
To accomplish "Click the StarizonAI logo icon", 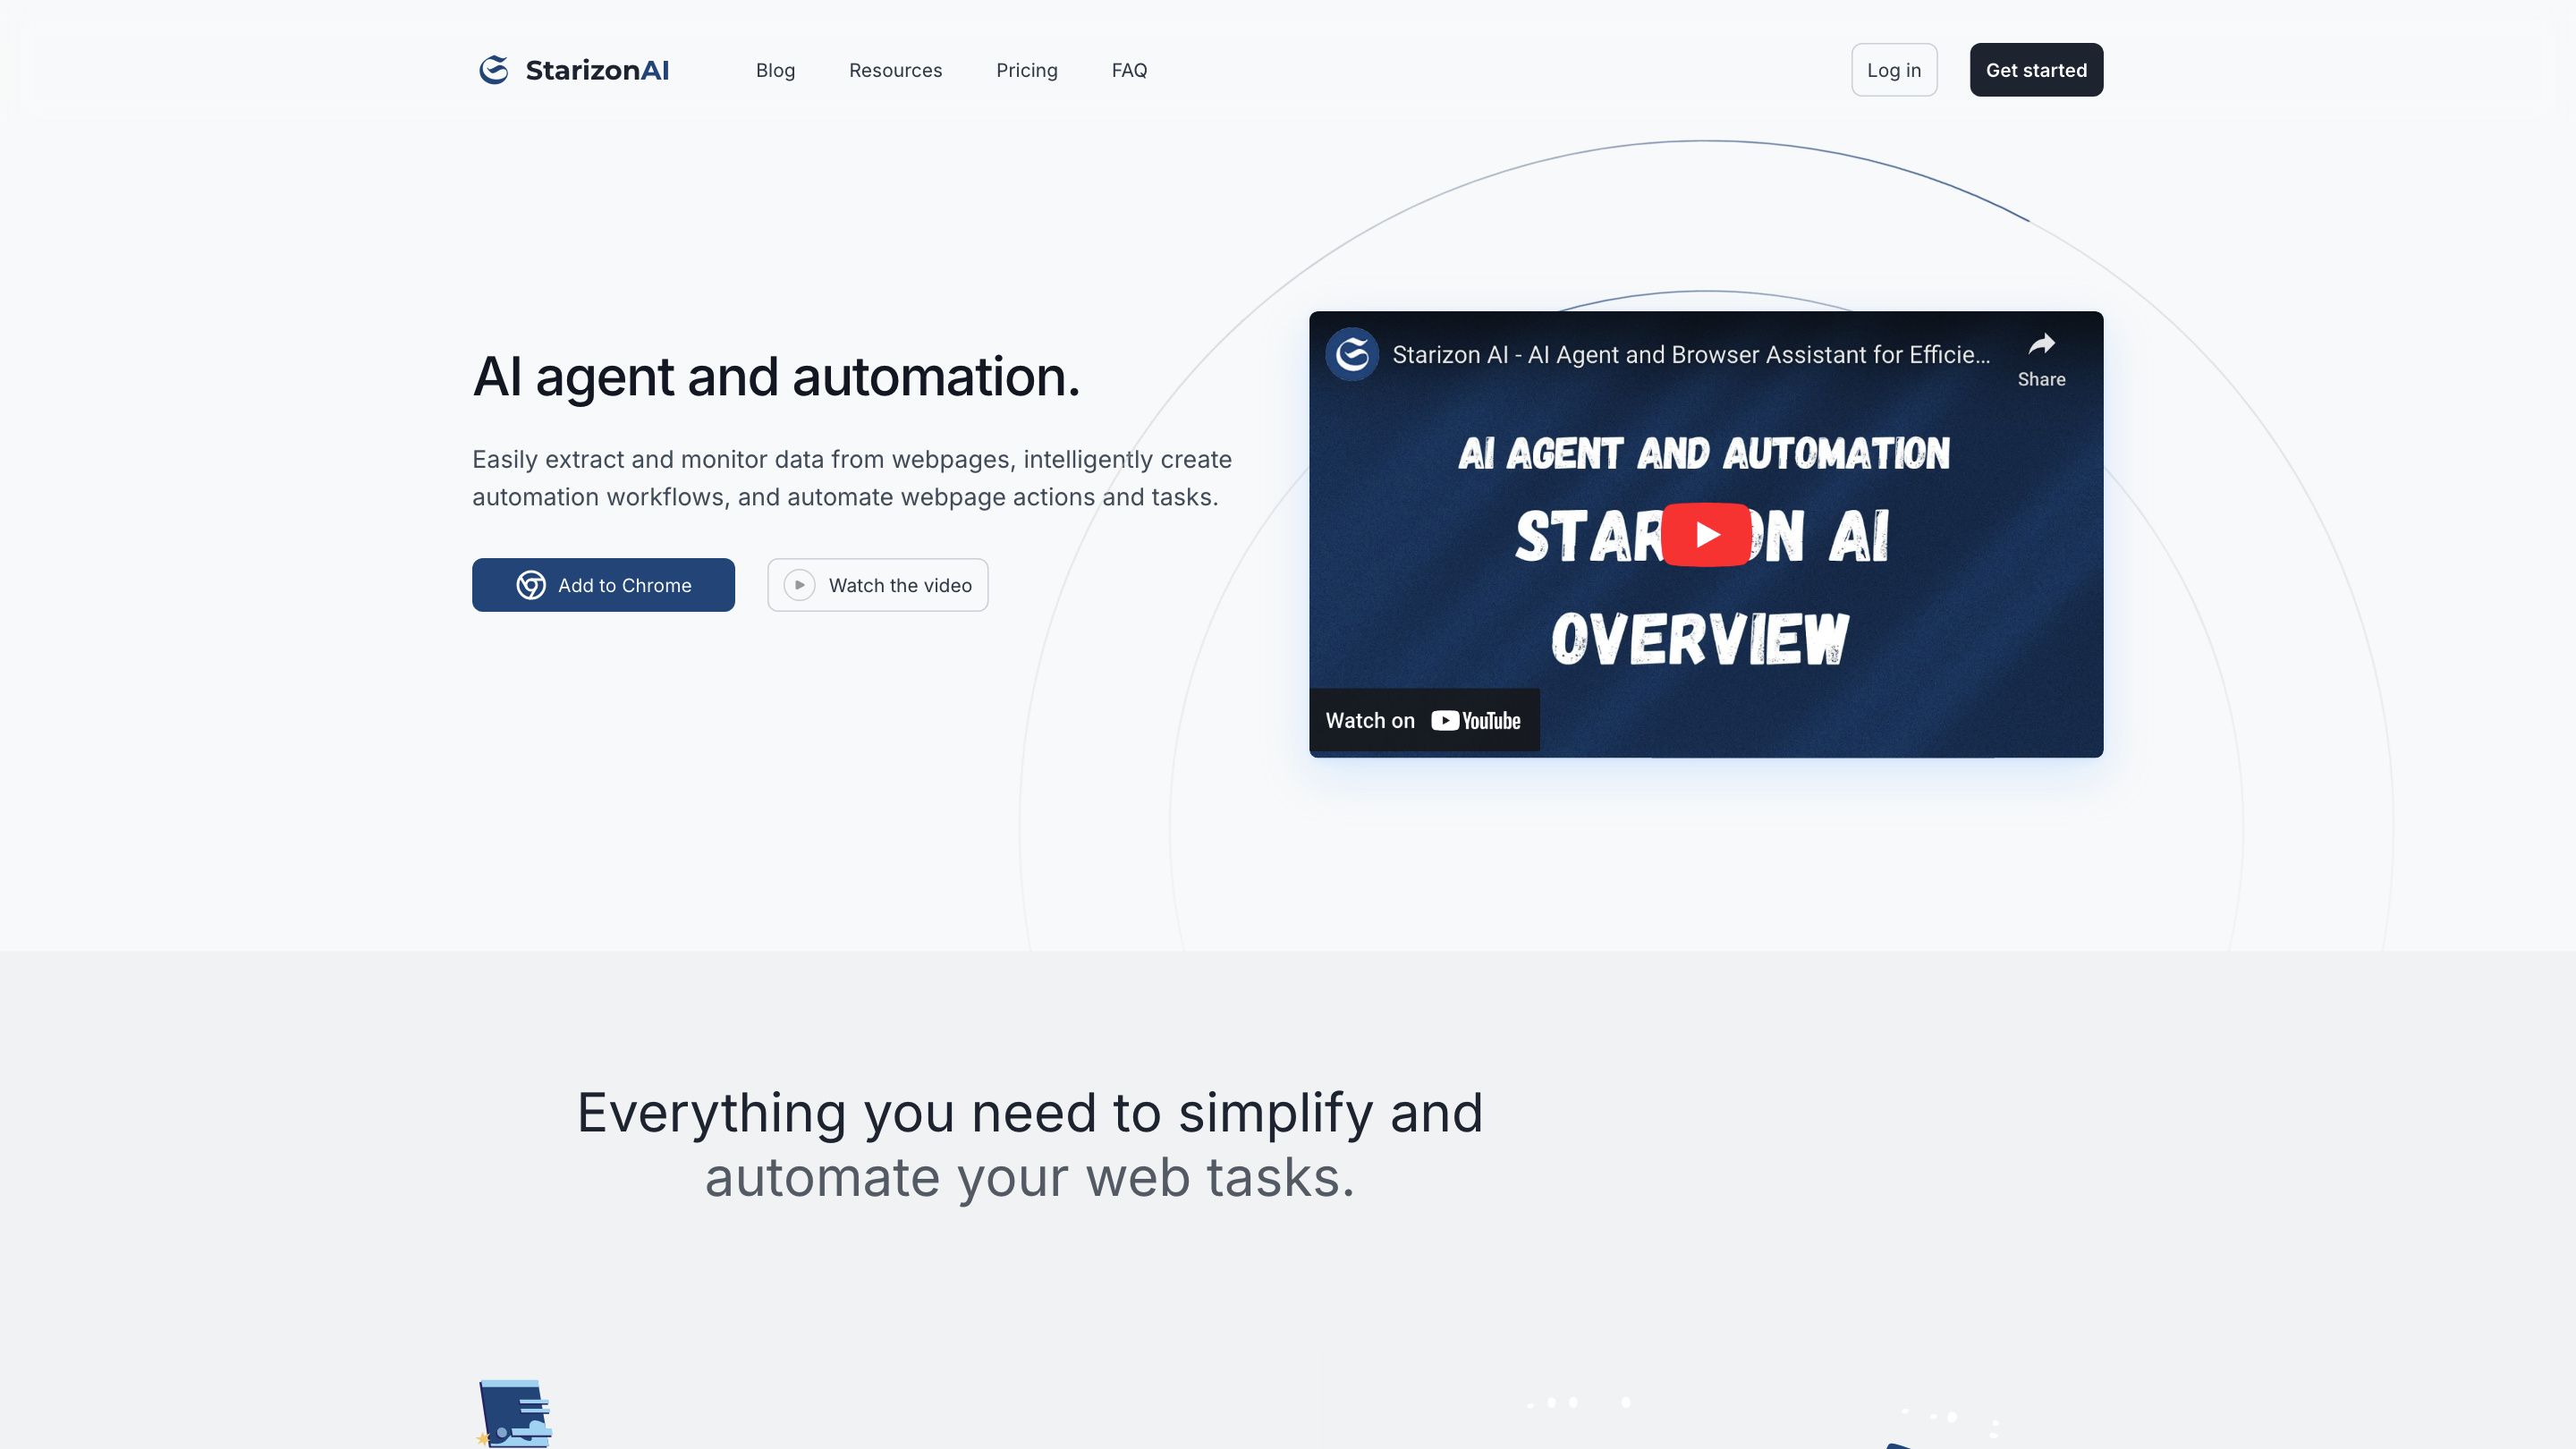I will [493, 69].
